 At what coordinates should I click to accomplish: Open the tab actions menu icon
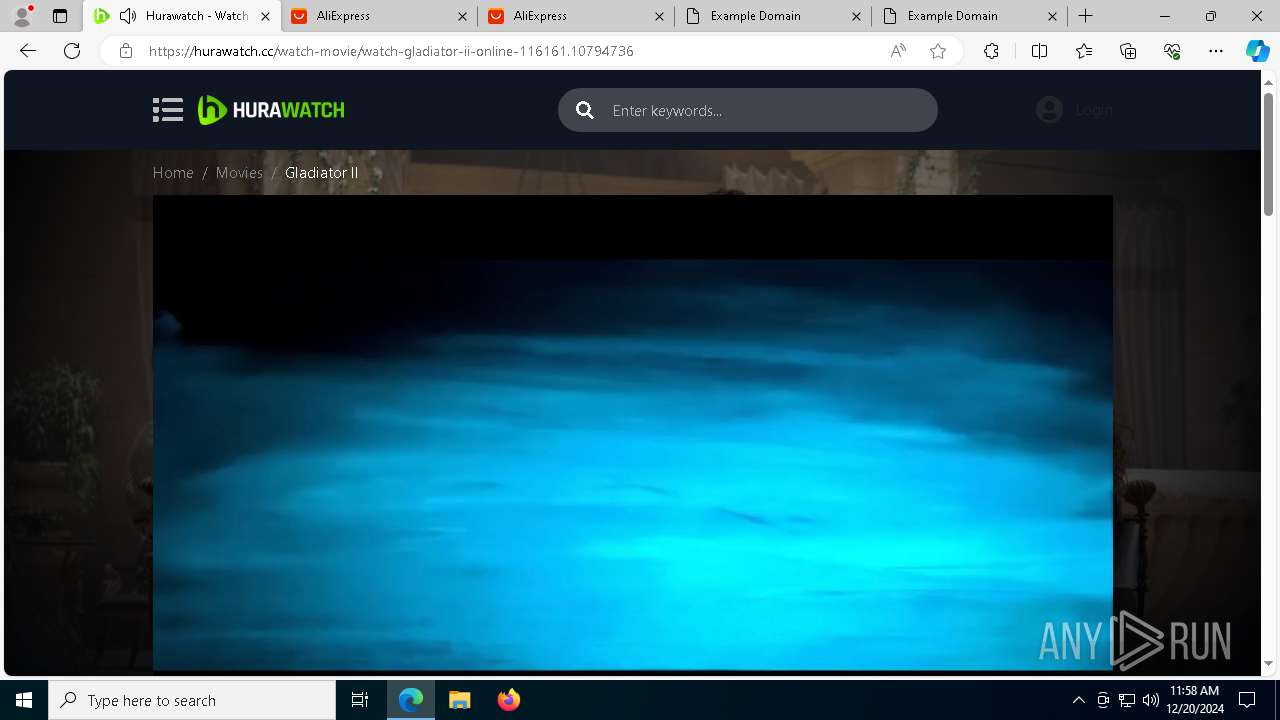tap(60, 16)
